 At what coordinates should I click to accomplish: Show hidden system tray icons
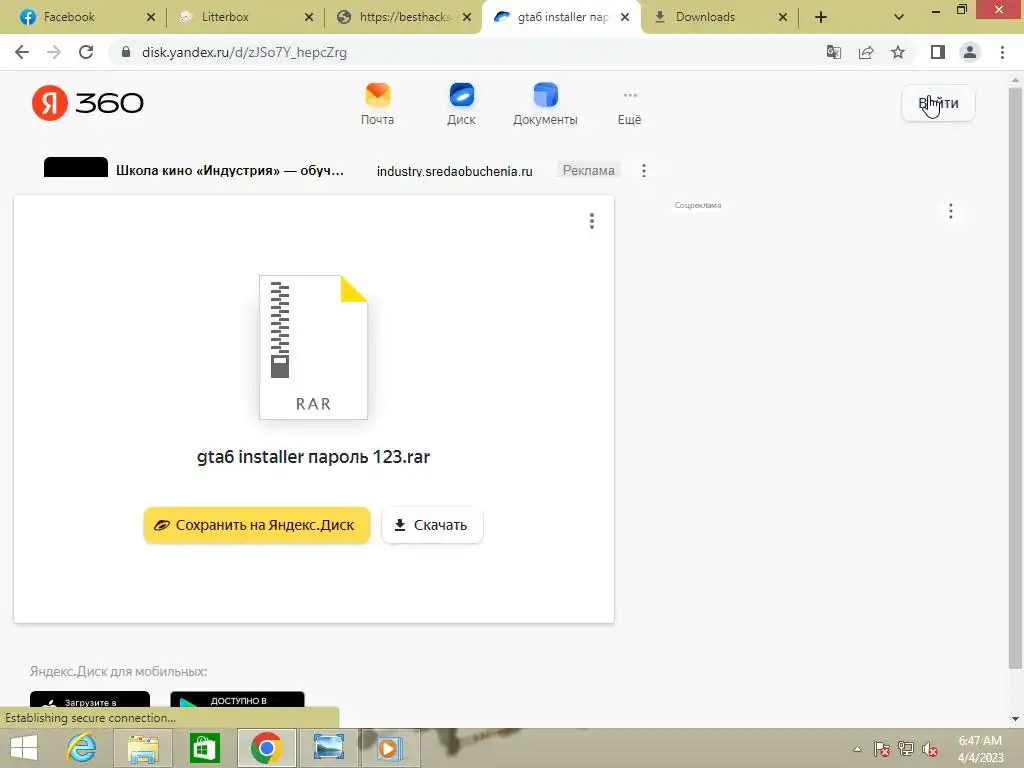click(x=857, y=749)
